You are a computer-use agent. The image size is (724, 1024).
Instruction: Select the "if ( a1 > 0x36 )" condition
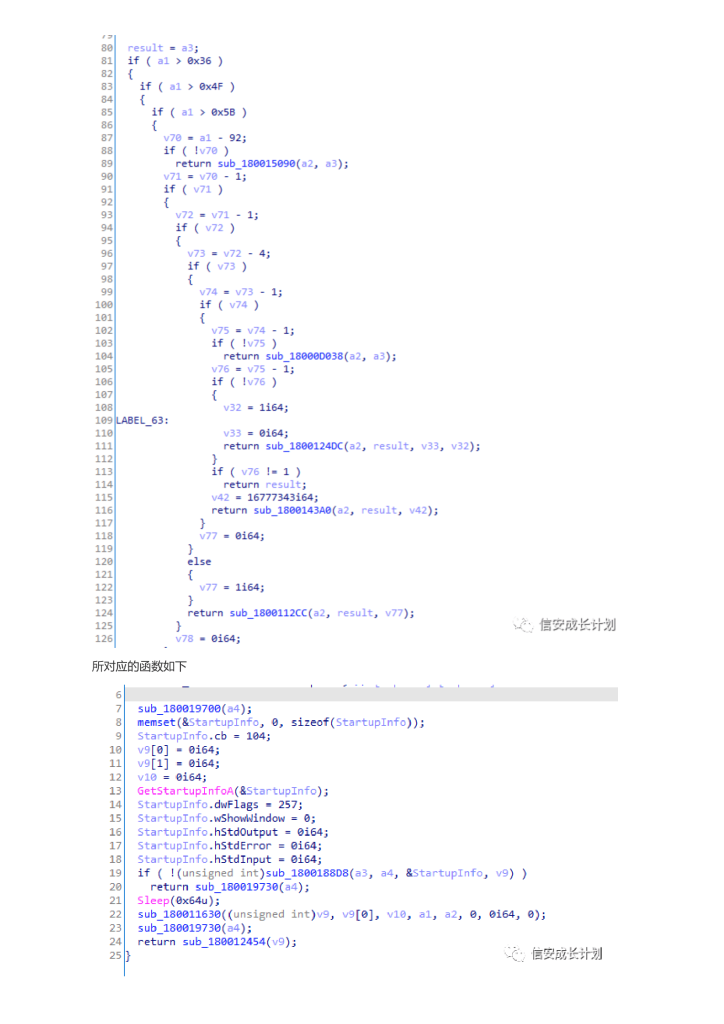(175, 61)
